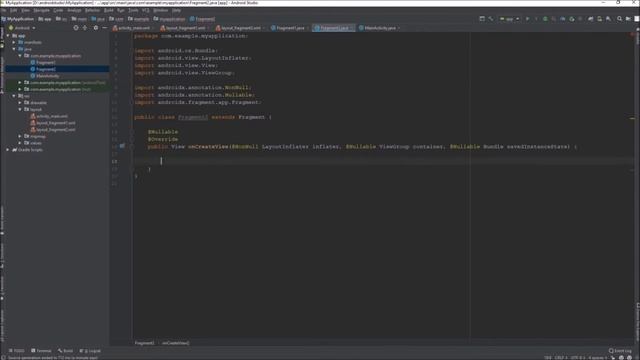Select MainActivity class in project tree
The width and height of the screenshot is (640, 360).
[x=45, y=76]
